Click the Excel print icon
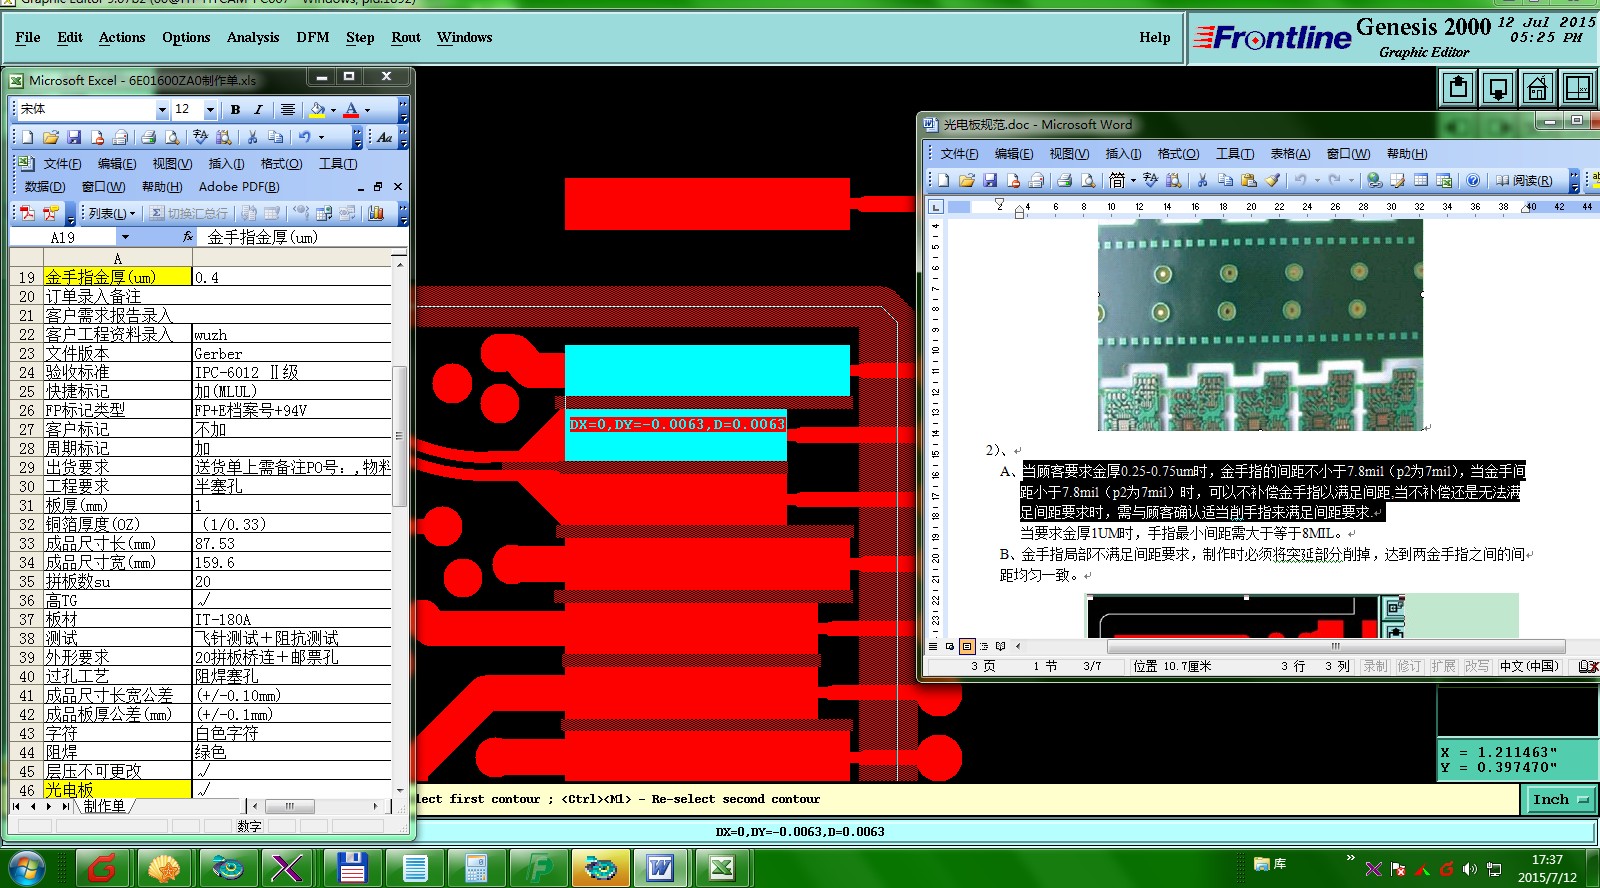The image size is (1600, 888). pos(148,137)
